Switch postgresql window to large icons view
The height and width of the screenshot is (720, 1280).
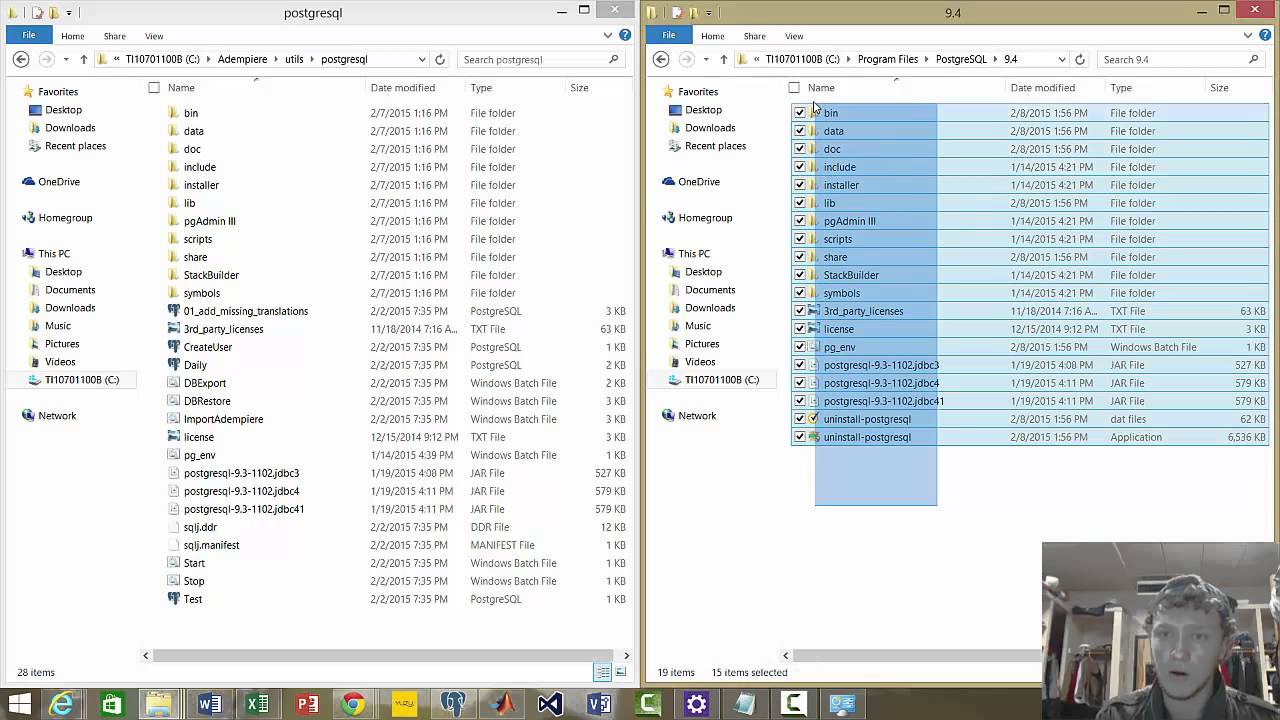tap(621, 672)
